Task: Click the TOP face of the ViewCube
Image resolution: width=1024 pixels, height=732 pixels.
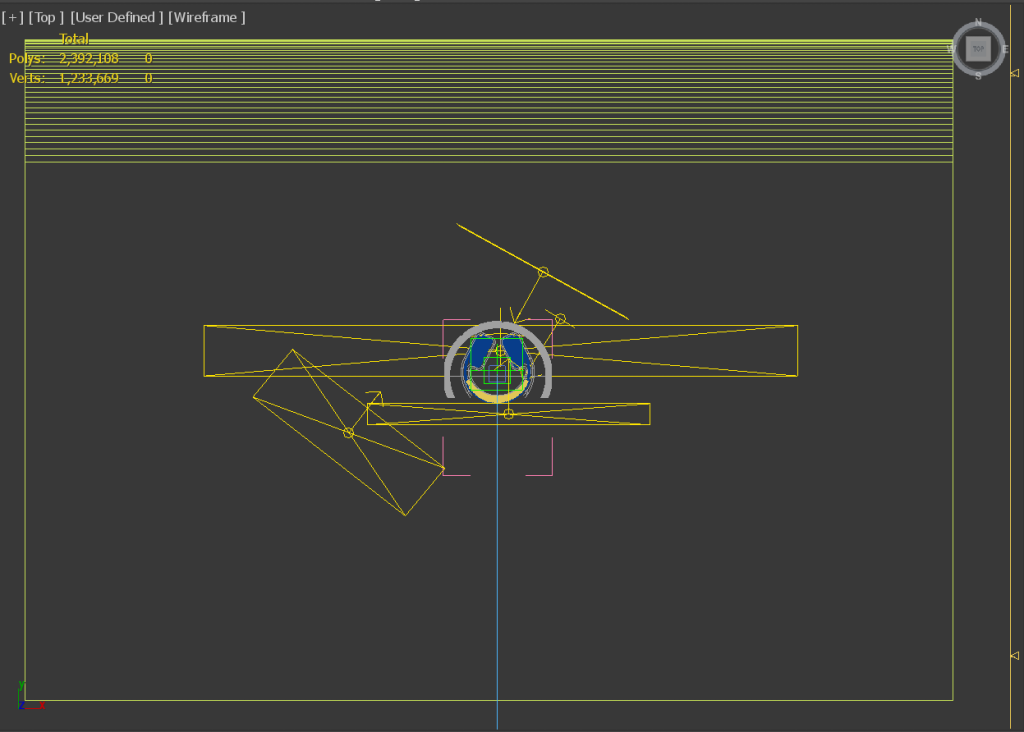Action: [978, 49]
